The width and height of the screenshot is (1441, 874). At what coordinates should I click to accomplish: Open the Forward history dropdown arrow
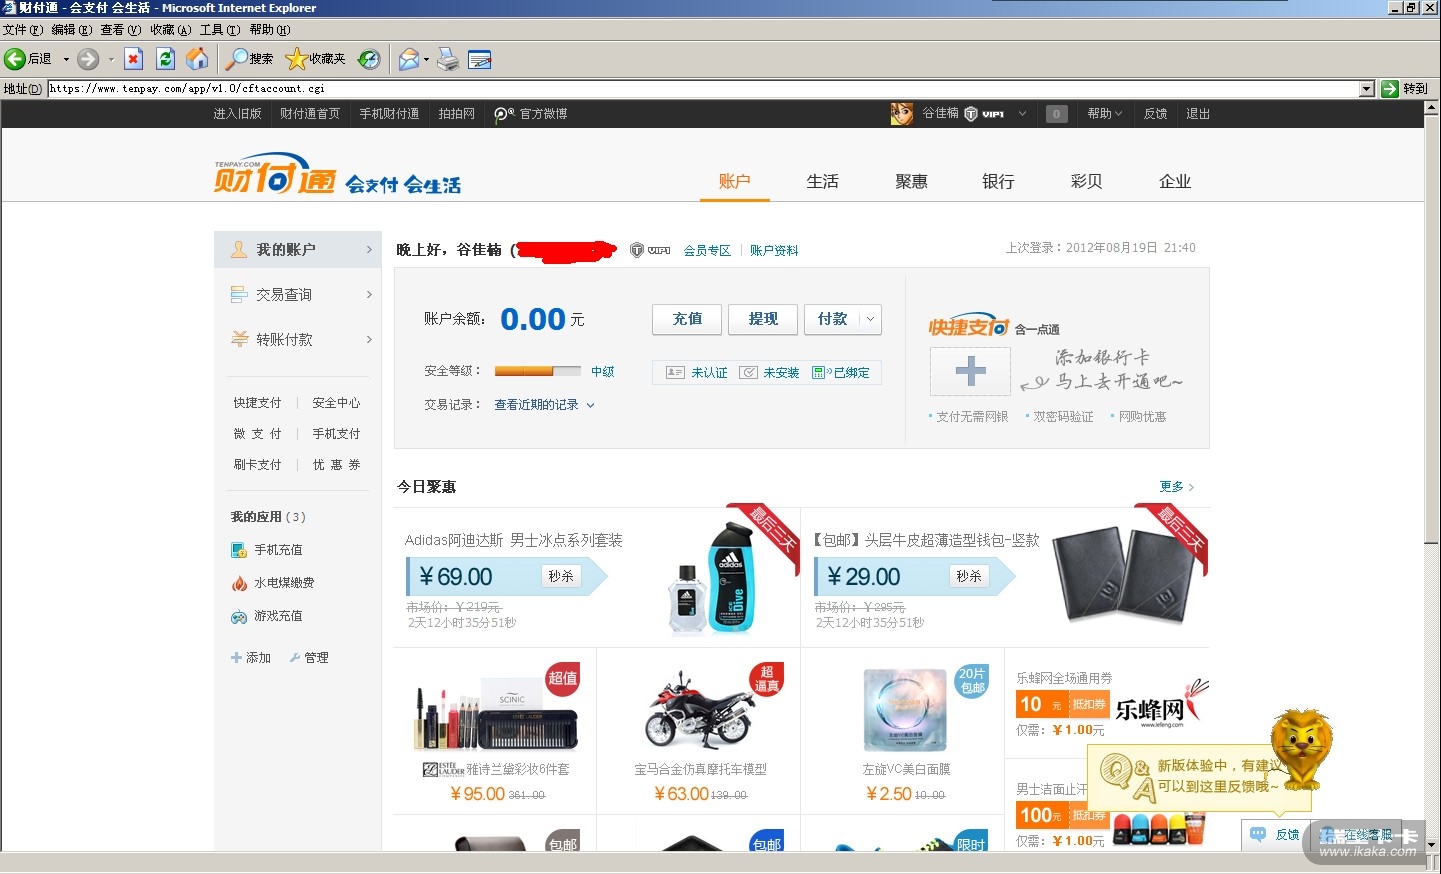click(110, 59)
